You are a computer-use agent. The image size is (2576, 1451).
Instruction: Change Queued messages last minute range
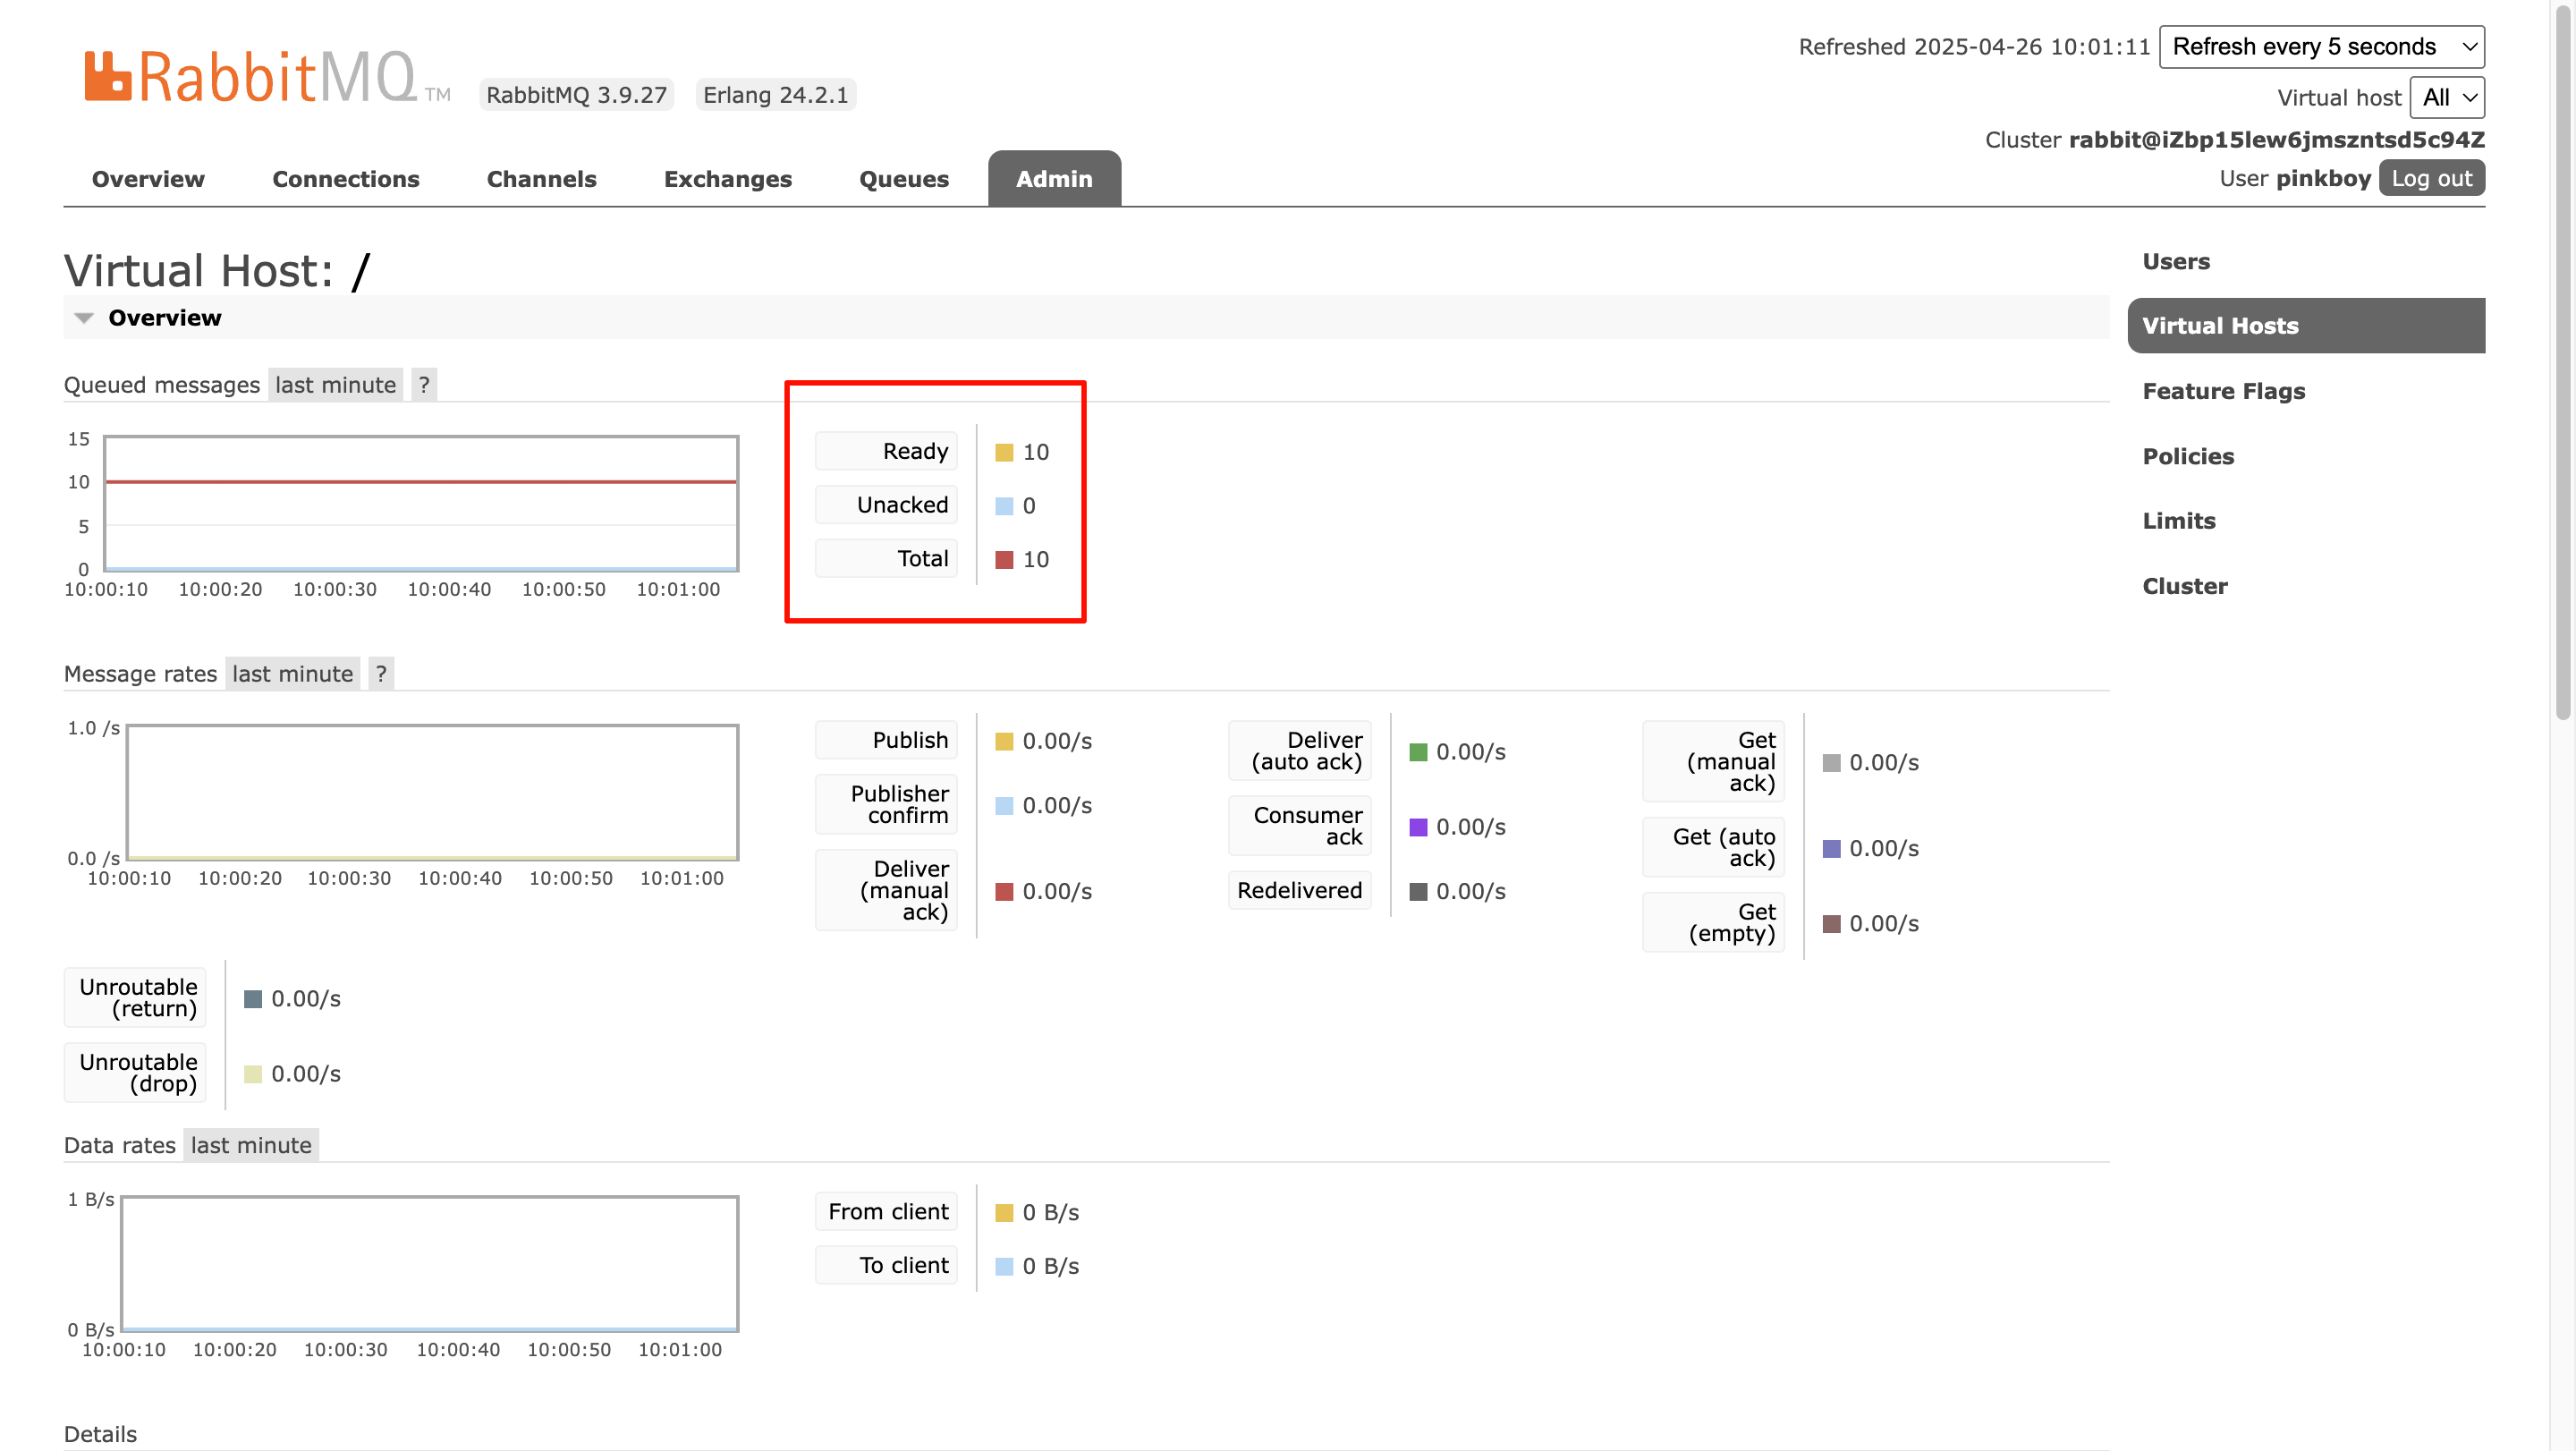click(x=335, y=385)
